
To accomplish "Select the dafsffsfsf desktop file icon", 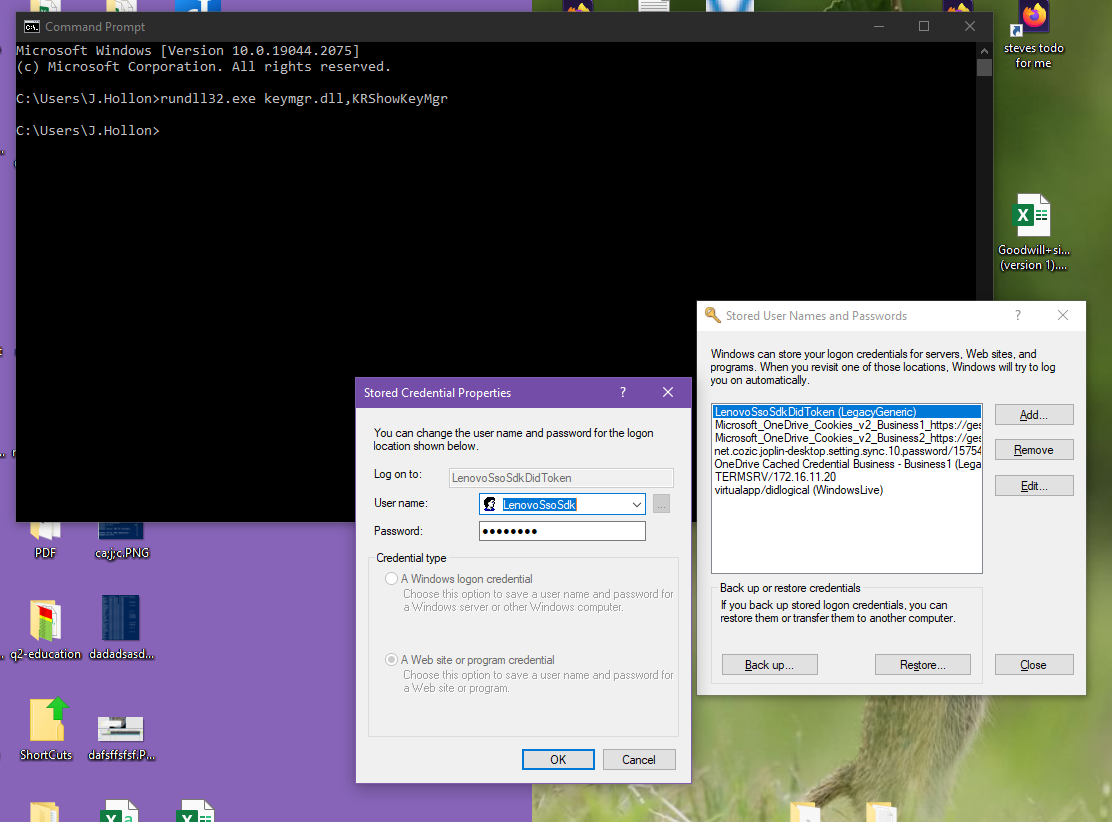I will (121, 725).
